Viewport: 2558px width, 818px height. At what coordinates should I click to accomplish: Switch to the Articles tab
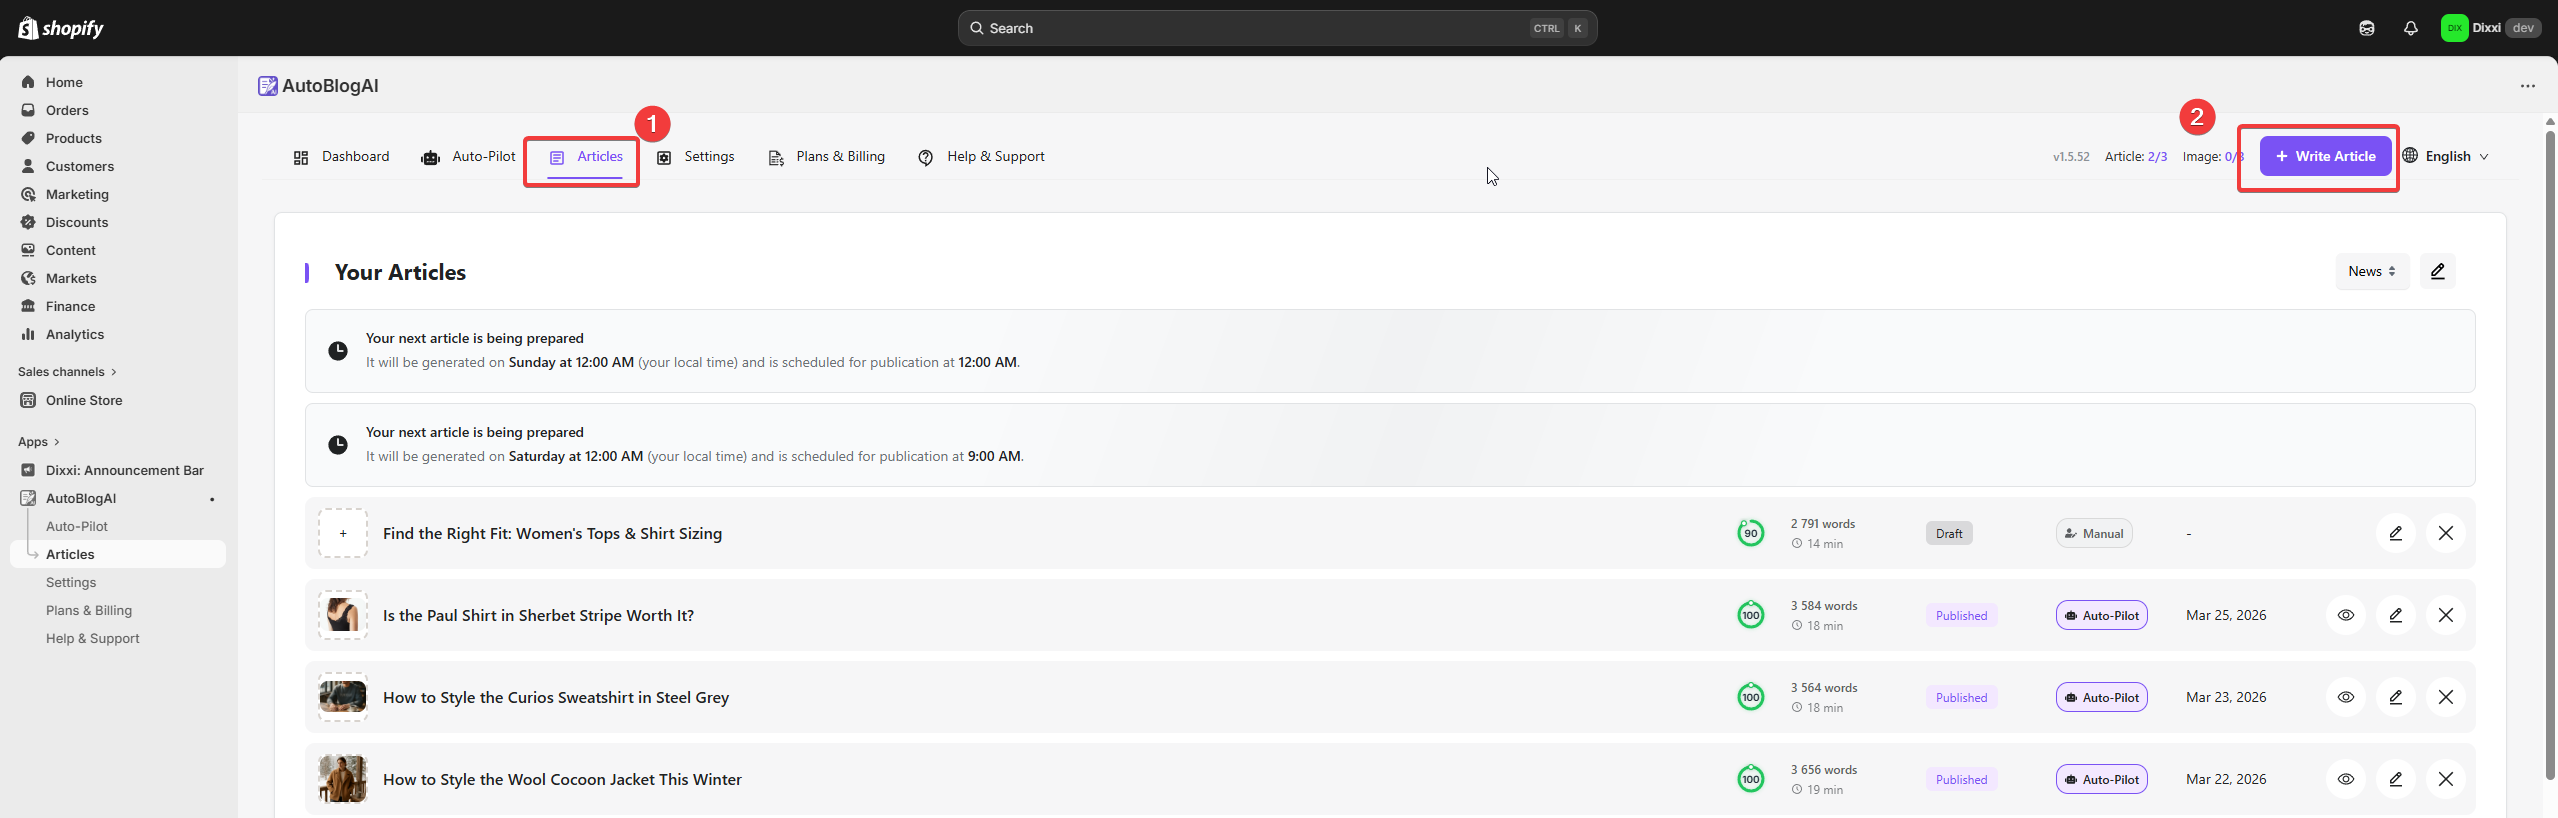(586, 157)
